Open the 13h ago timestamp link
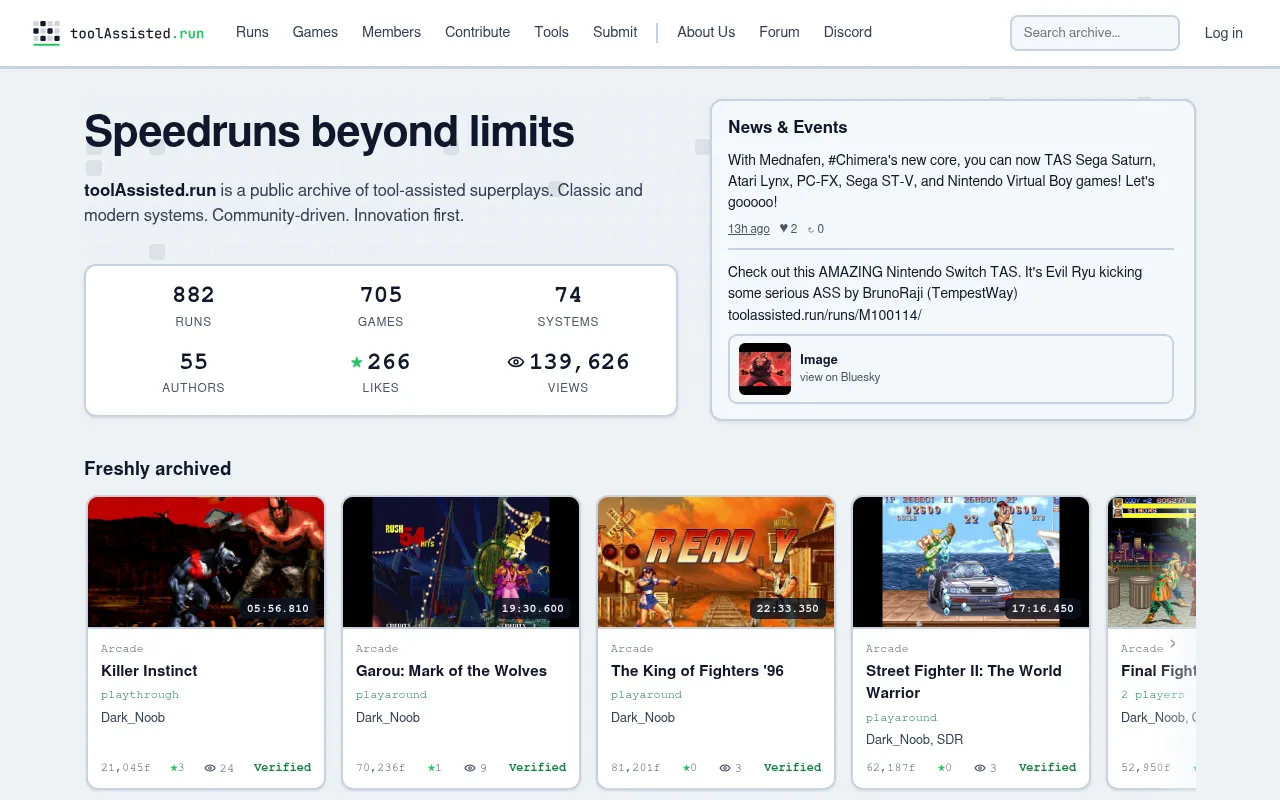 749,229
